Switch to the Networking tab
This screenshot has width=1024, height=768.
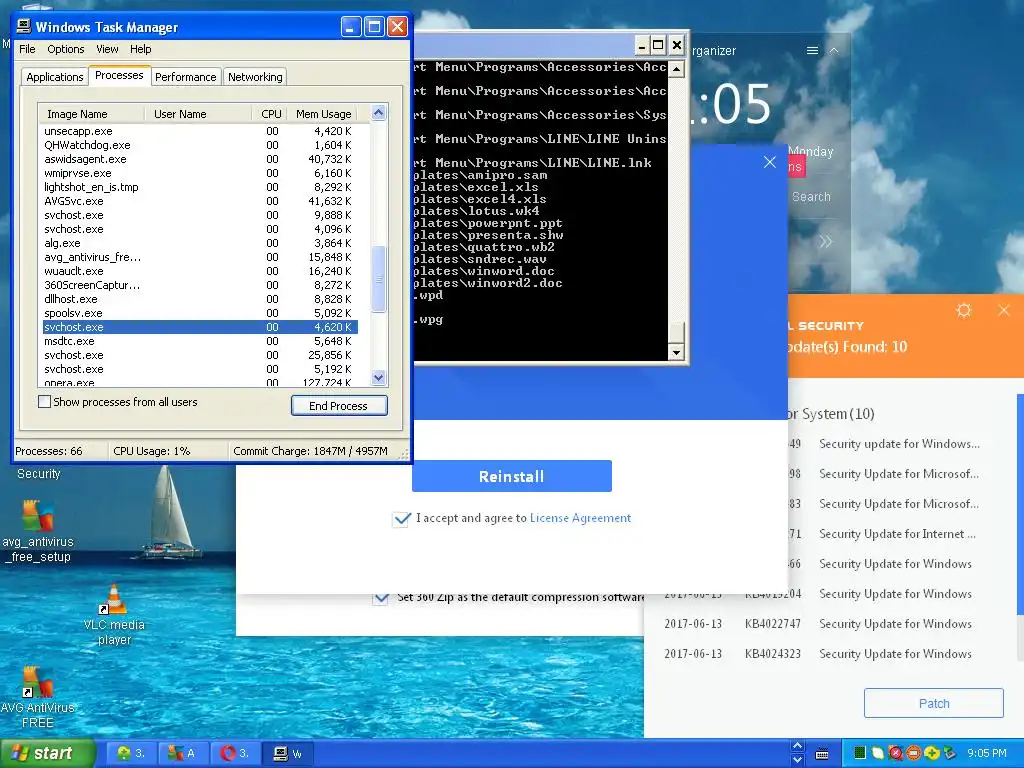pyautogui.click(x=255, y=77)
